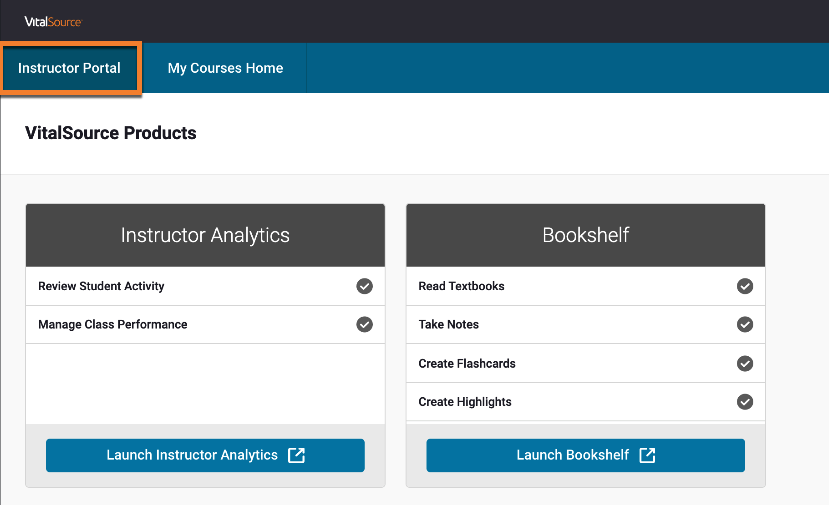Image resolution: width=829 pixels, height=505 pixels.
Task: Click the Manage Class Performance checkmark icon
Action: pos(364,324)
